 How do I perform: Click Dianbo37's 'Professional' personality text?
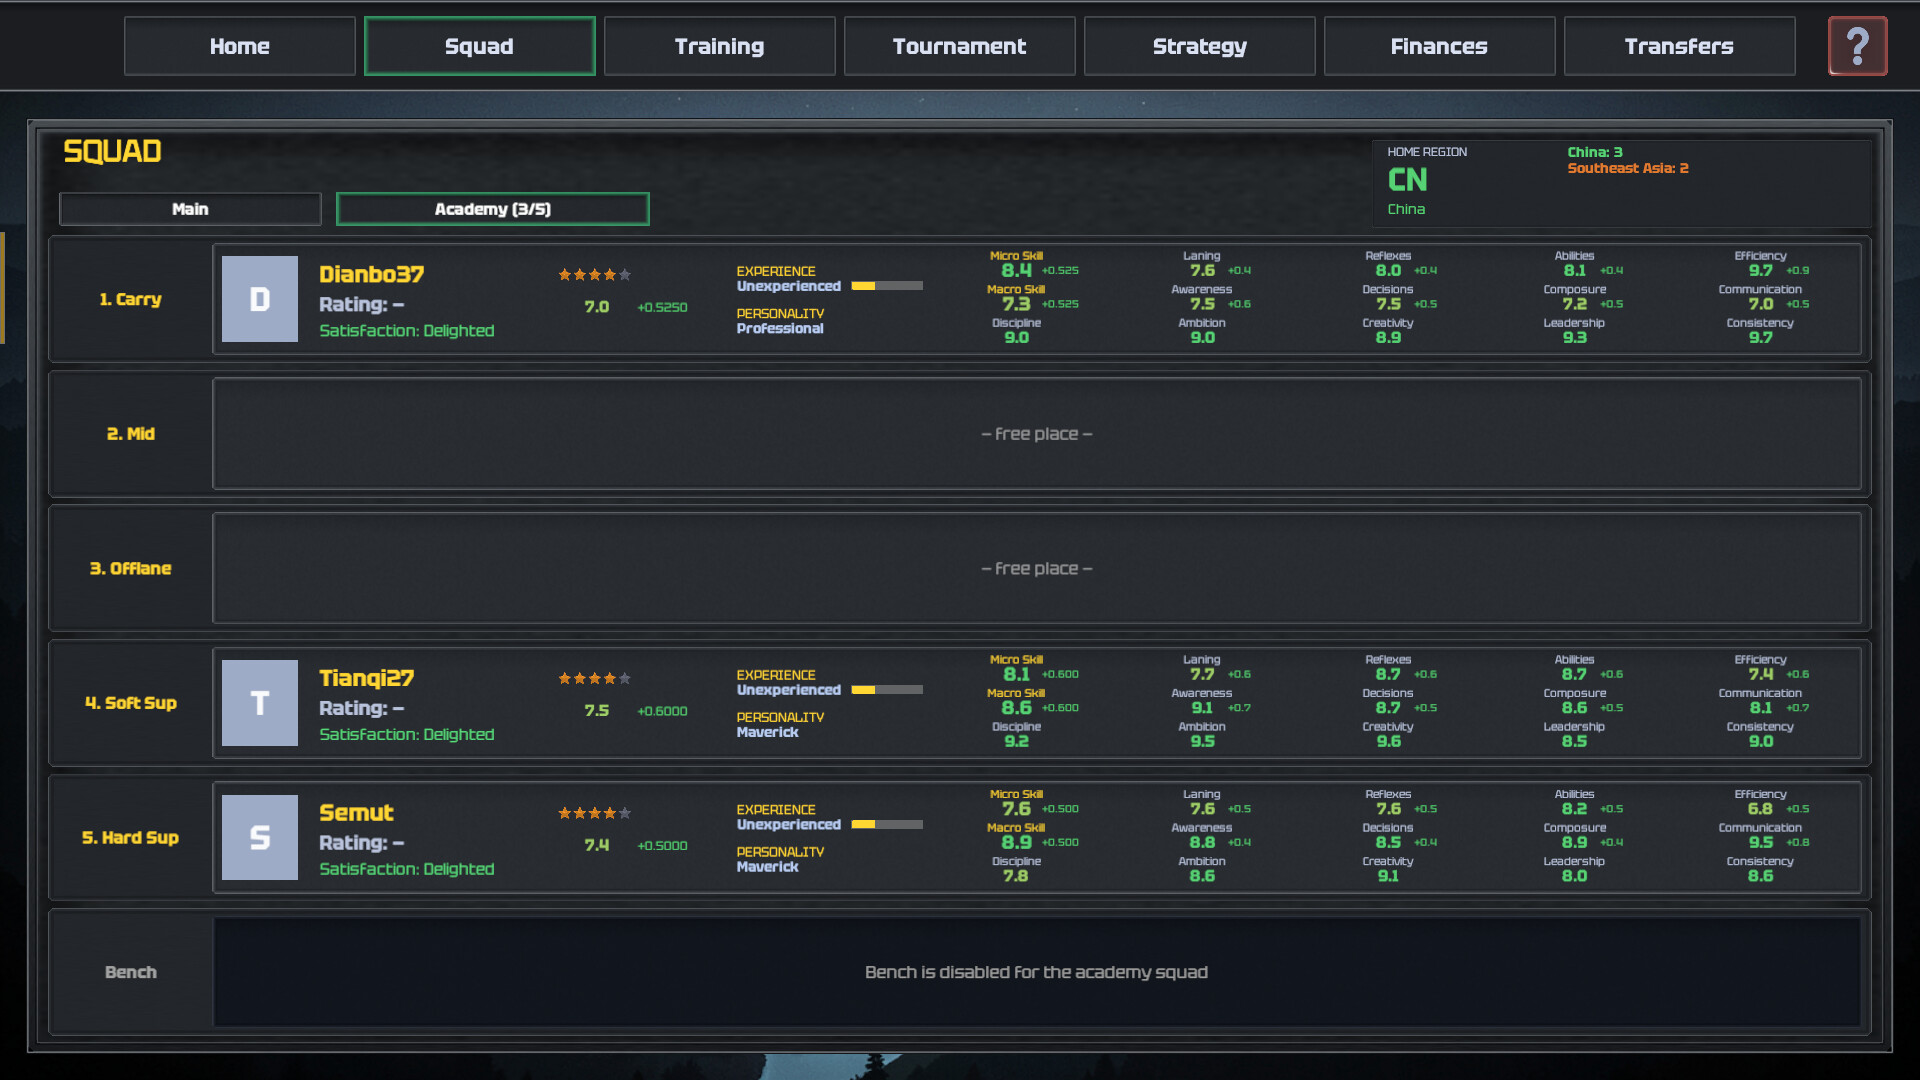click(x=780, y=328)
